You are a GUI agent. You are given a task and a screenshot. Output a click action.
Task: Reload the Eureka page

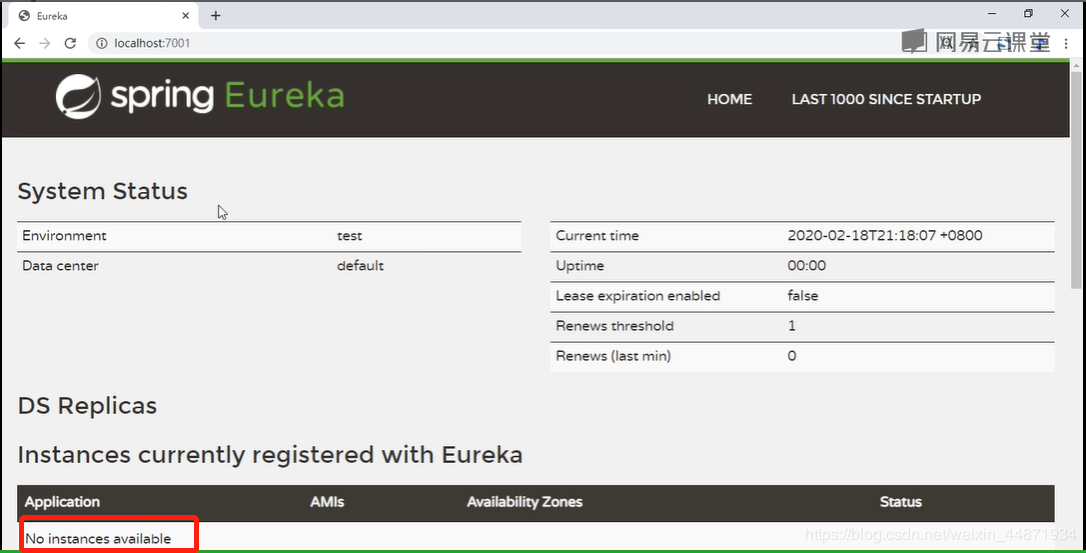tap(70, 43)
